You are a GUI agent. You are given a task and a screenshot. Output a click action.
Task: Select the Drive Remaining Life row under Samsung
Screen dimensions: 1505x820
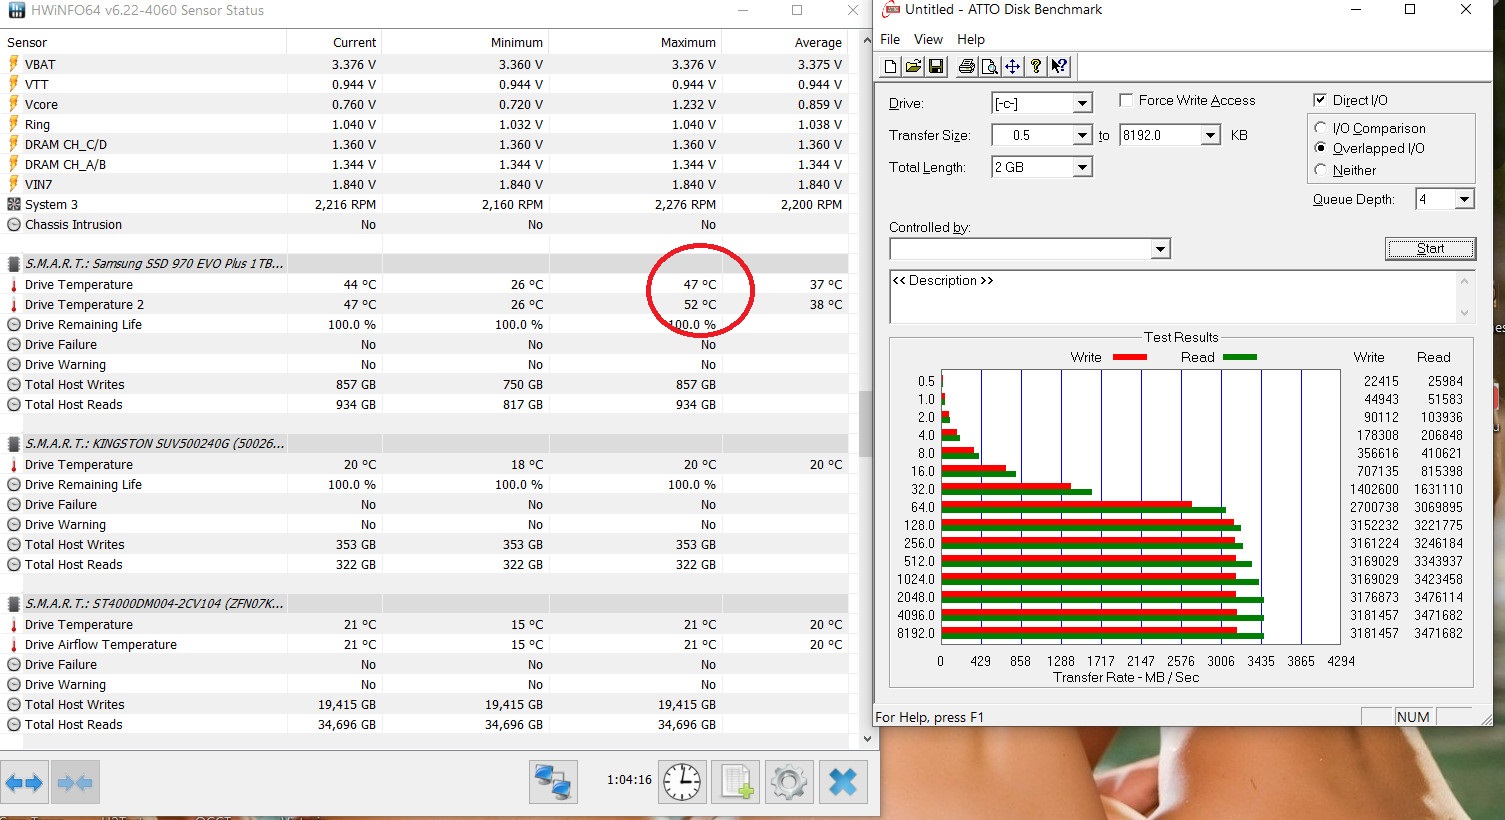click(425, 324)
